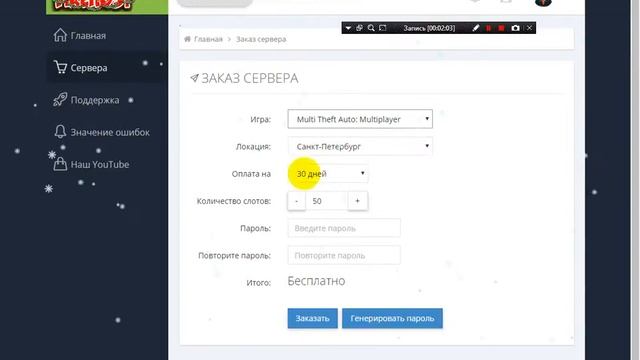Open the Оплата на 30 дней dropdown
The width and height of the screenshot is (640, 360).
(x=328, y=174)
